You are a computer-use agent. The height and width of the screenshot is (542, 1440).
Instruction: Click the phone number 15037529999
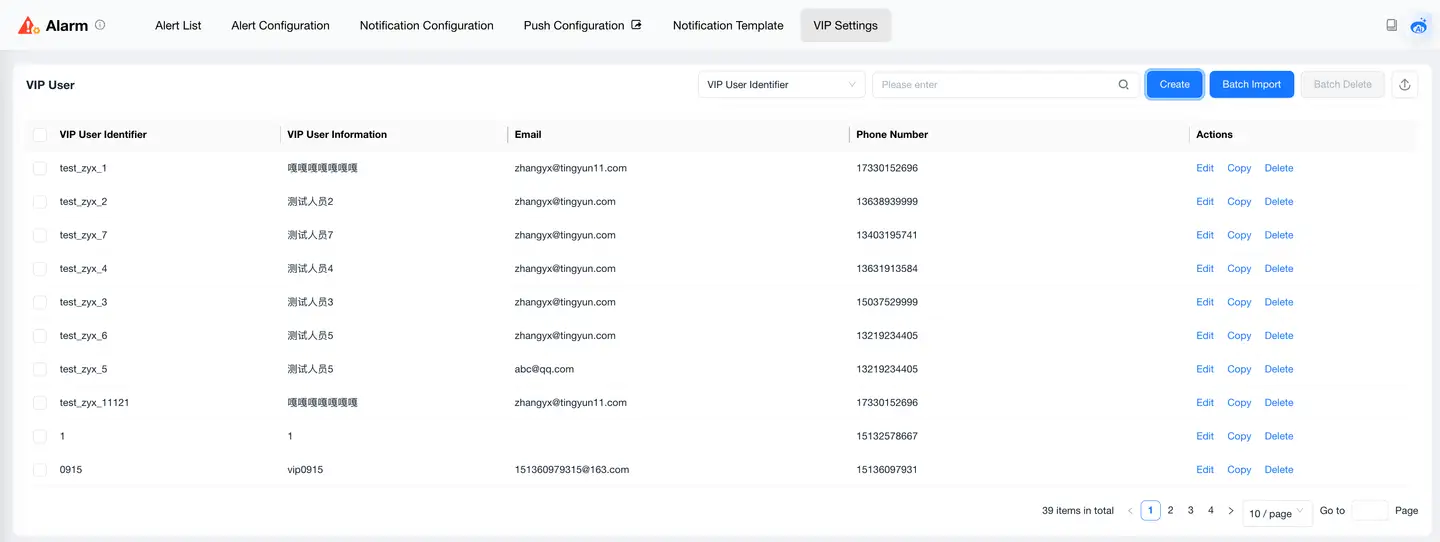coord(887,302)
